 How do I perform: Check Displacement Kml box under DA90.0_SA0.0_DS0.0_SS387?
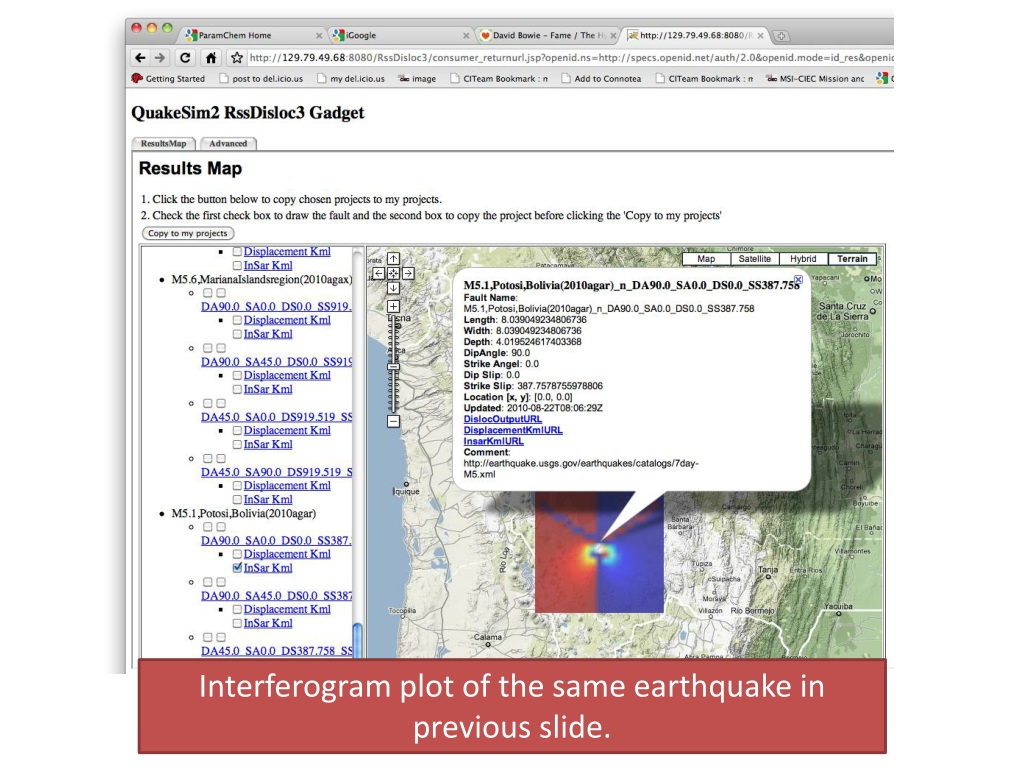(237, 554)
